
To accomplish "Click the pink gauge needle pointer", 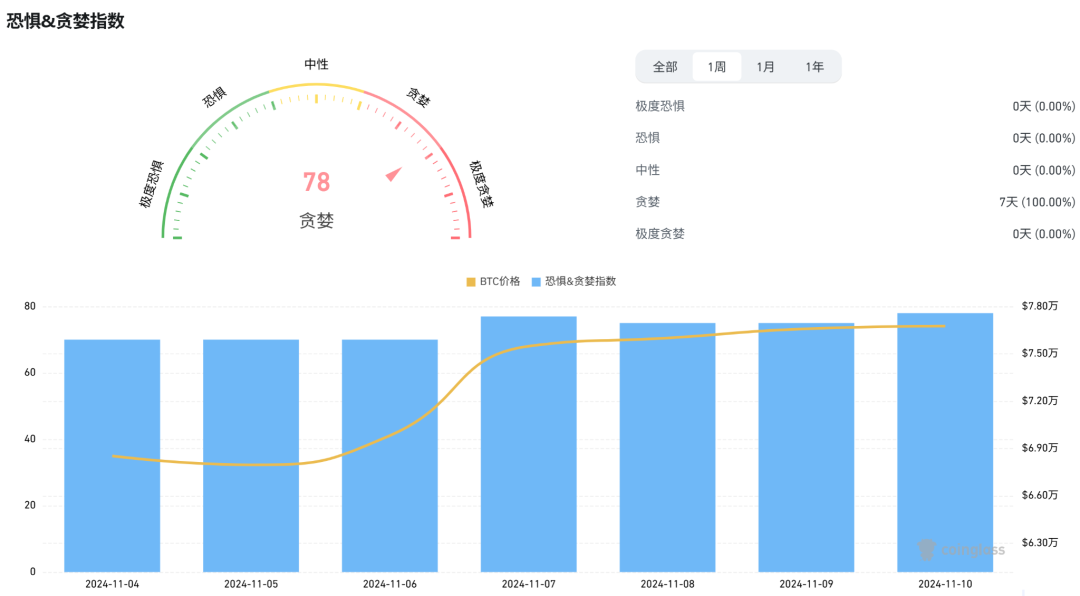I will 394,174.
